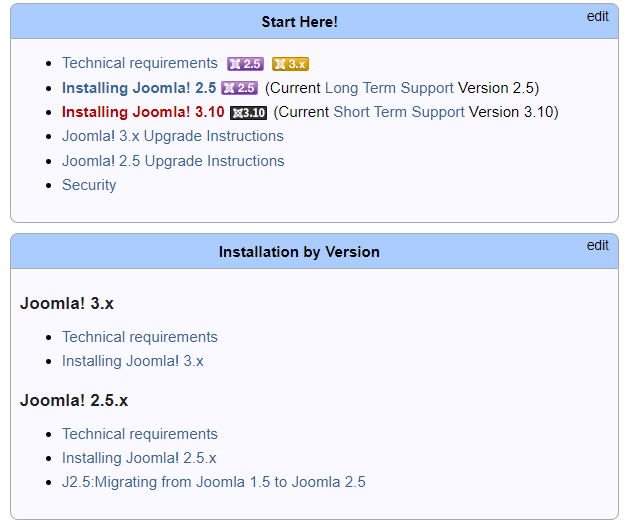Image resolution: width=625 pixels, height=527 pixels.
Task: Edit the Installation by Version section
Action: coord(597,246)
